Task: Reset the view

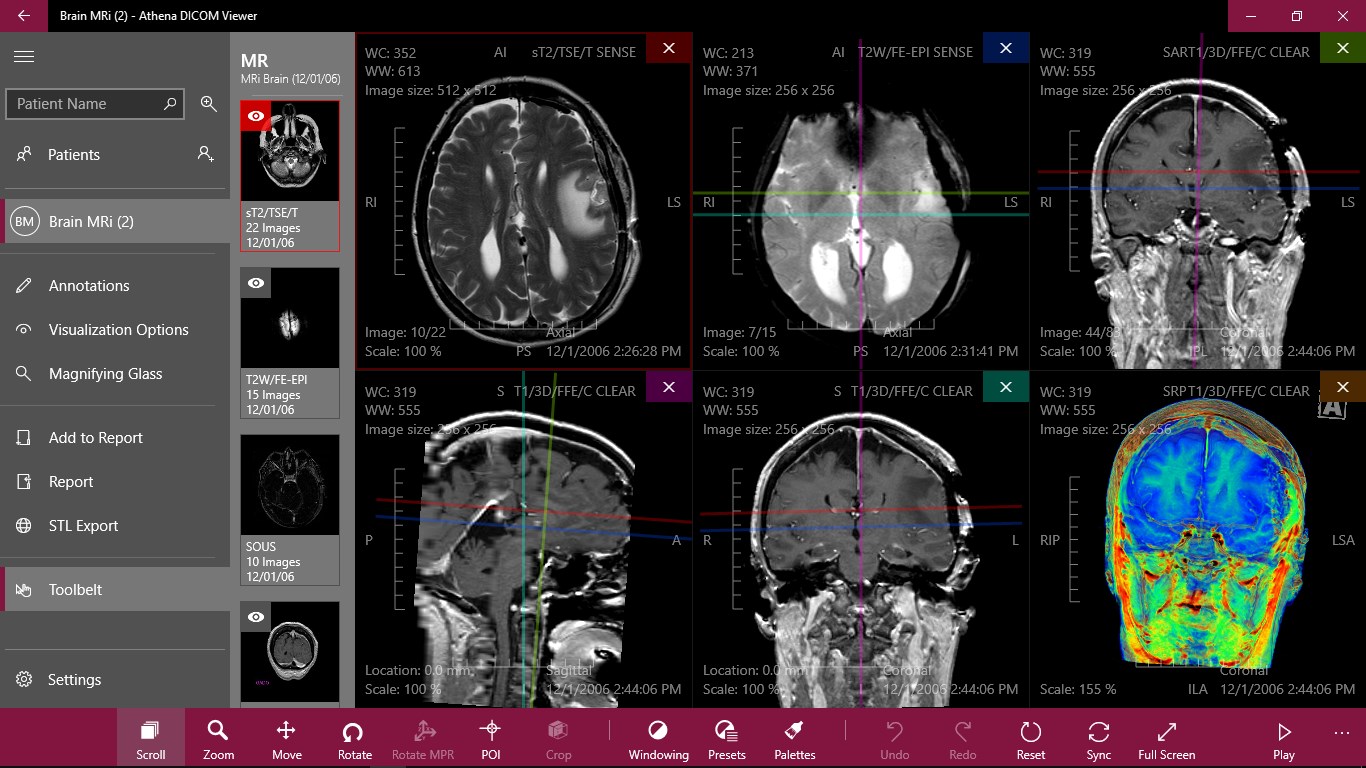Action: click(1031, 738)
